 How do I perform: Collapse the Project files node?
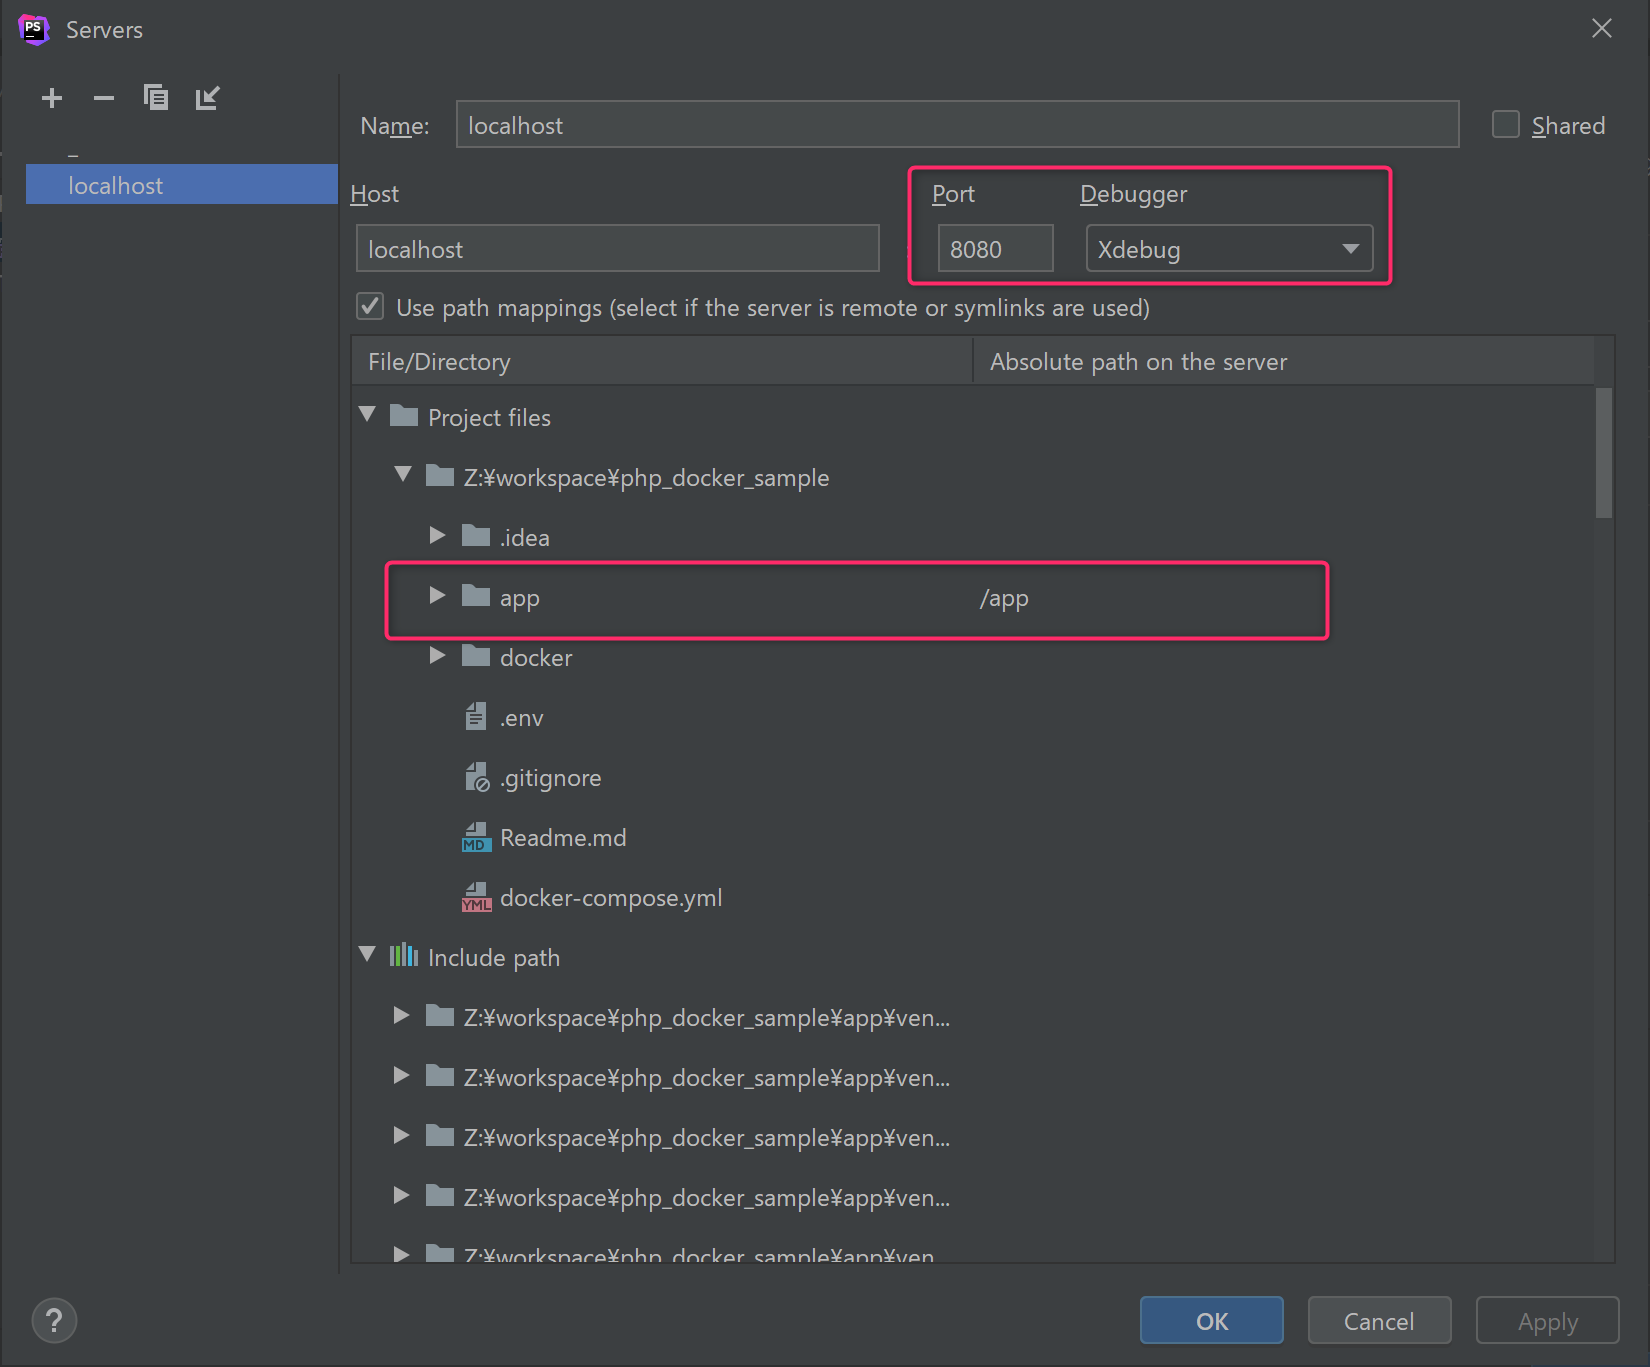point(368,416)
